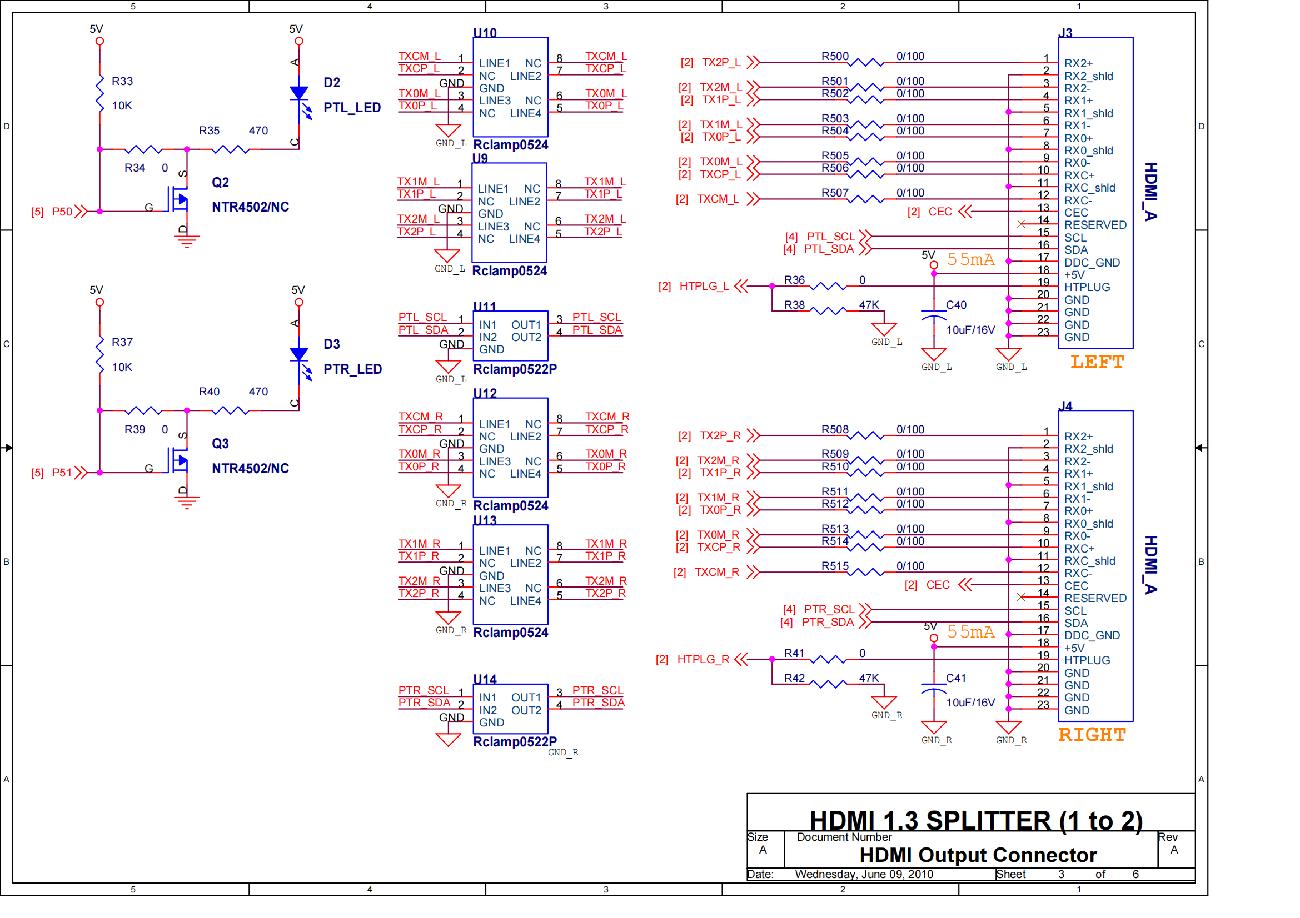Click the 'PTR_LED' label beside D3

[353, 369]
